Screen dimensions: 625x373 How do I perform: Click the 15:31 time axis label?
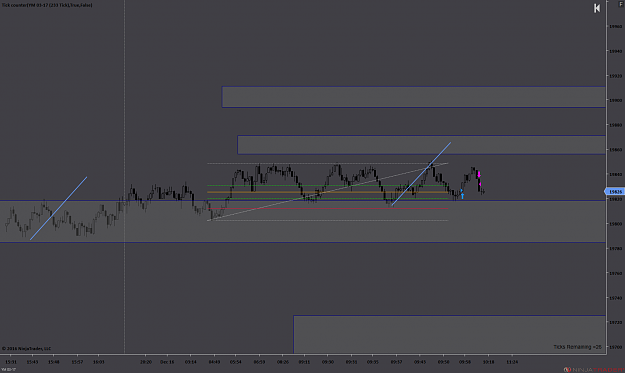pos(11,362)
